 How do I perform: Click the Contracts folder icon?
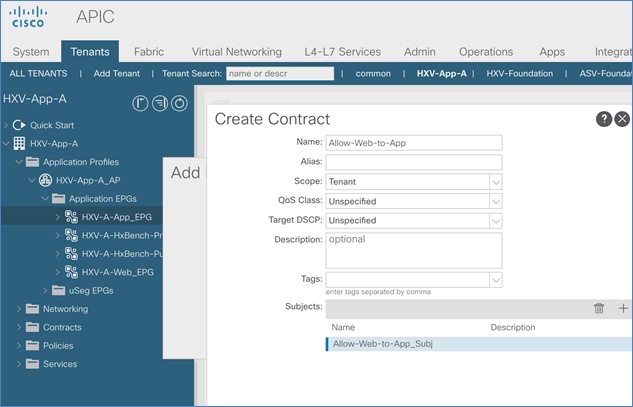[x=32, y=327]
